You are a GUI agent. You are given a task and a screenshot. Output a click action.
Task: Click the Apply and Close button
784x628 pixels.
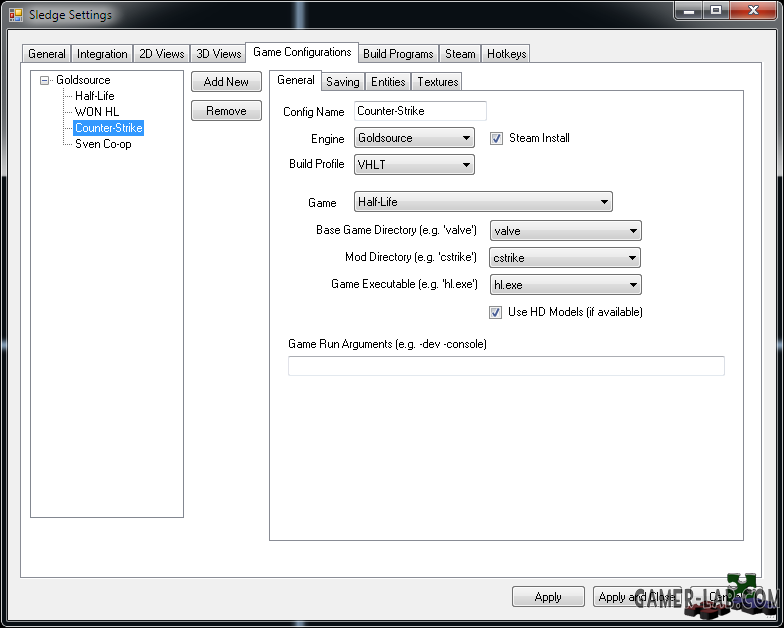(x=636, y=596)
